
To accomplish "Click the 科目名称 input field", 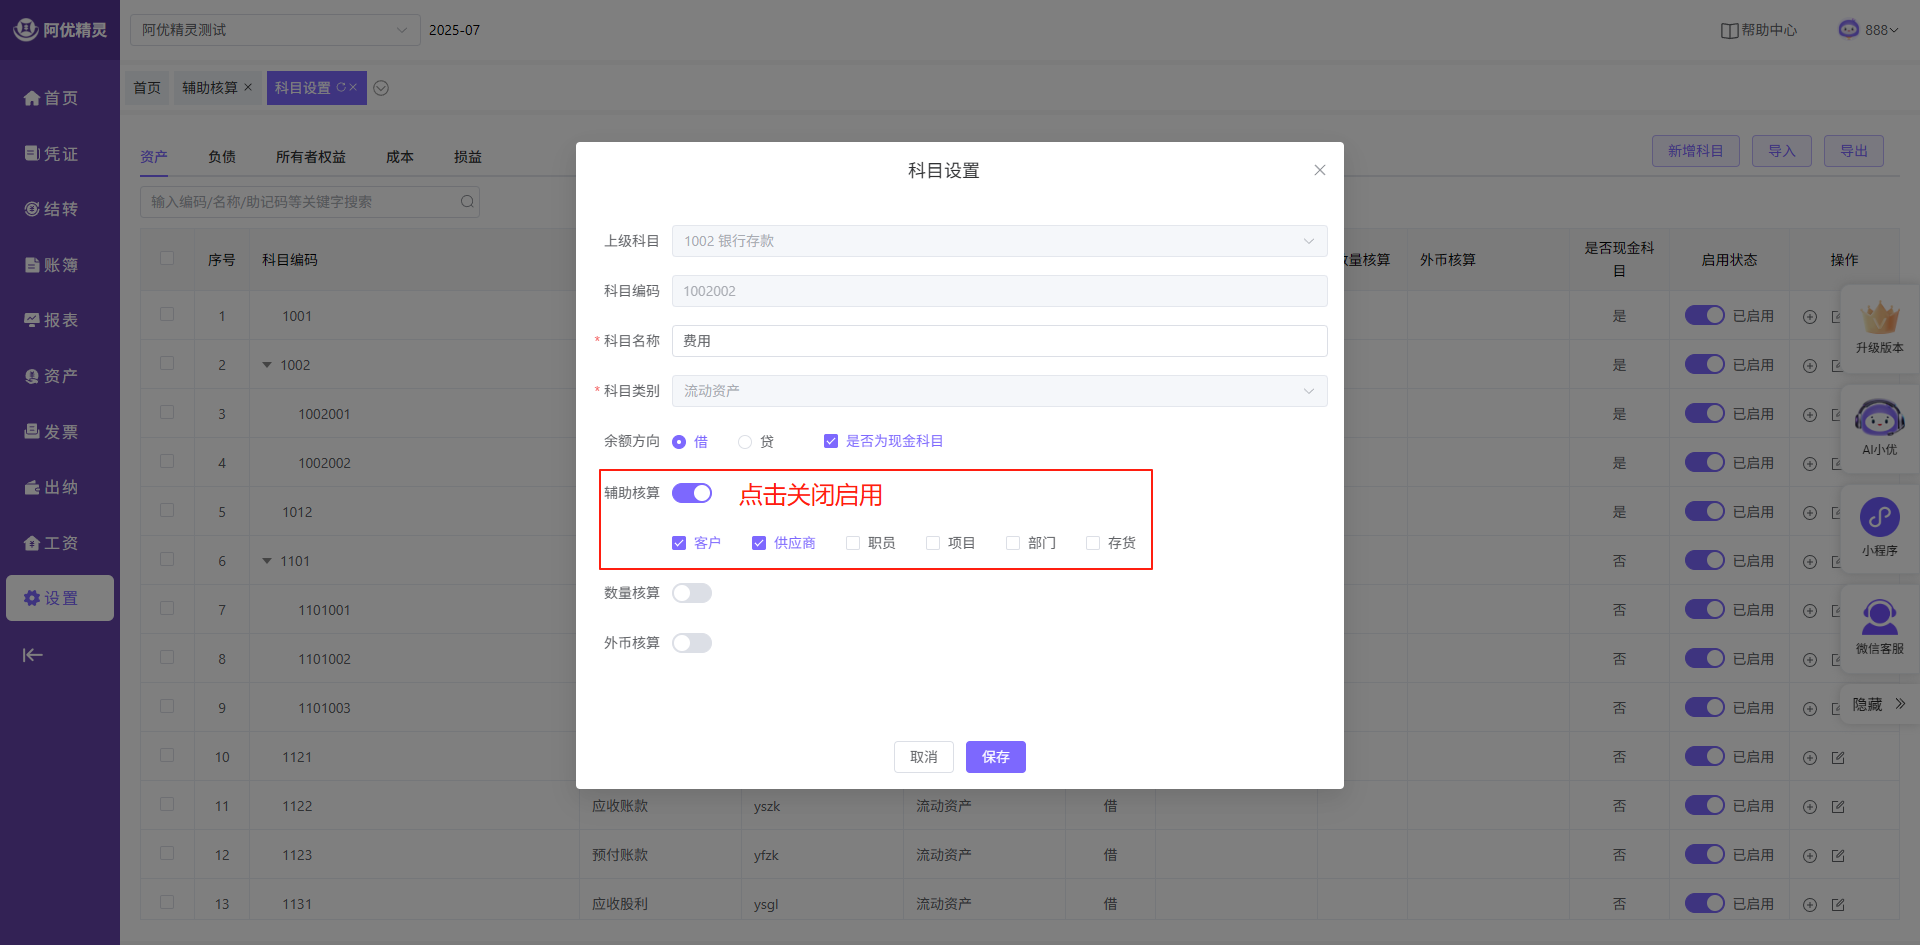I will click(x=999, y=341).
